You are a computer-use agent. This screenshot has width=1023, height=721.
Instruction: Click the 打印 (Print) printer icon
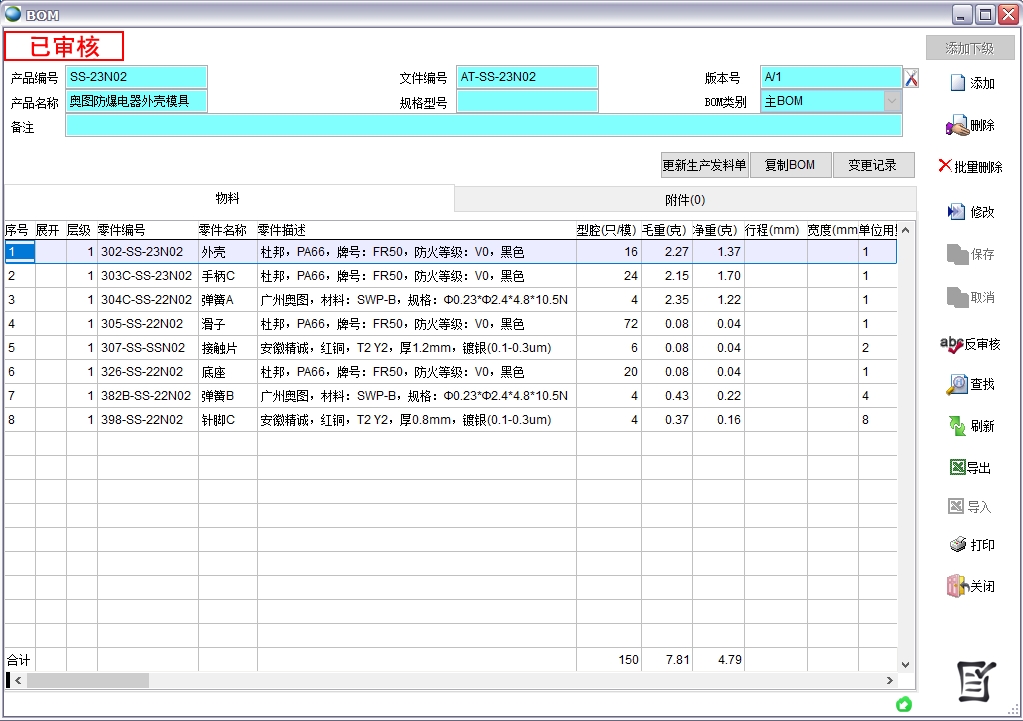click(957, 545)
